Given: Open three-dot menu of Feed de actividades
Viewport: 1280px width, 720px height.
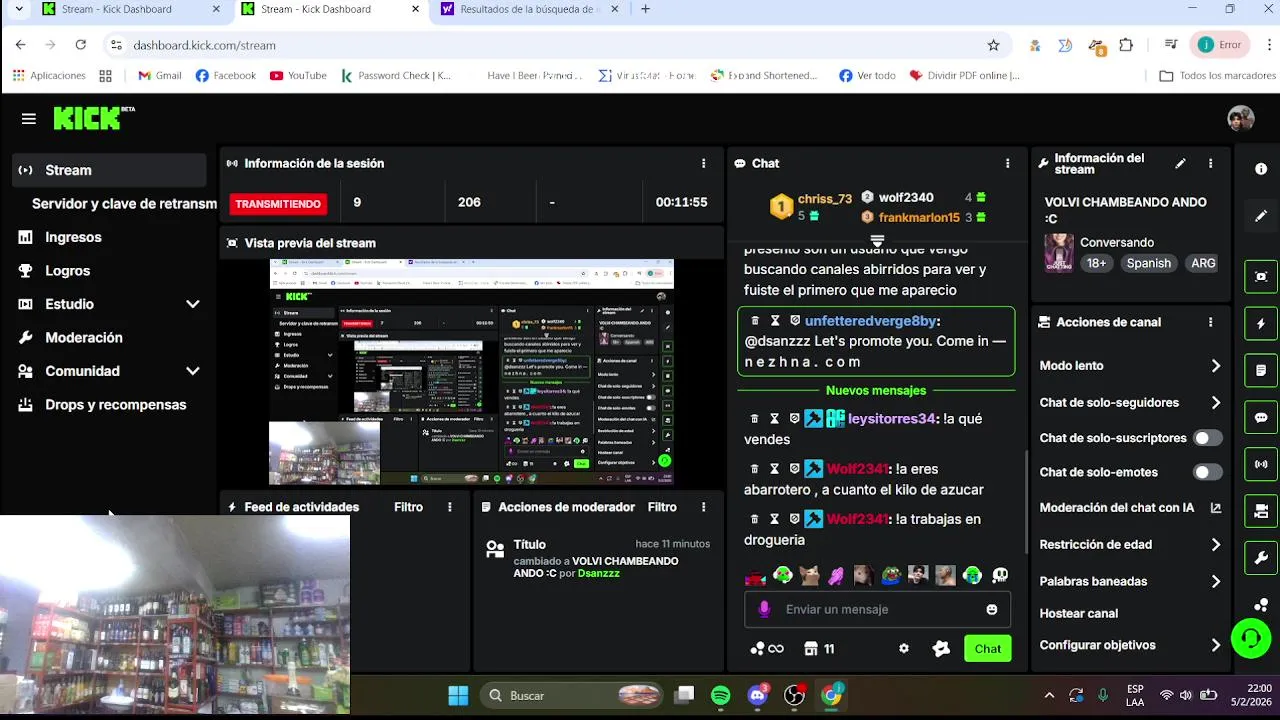Looking at the screenshot, I should point(450,507).
